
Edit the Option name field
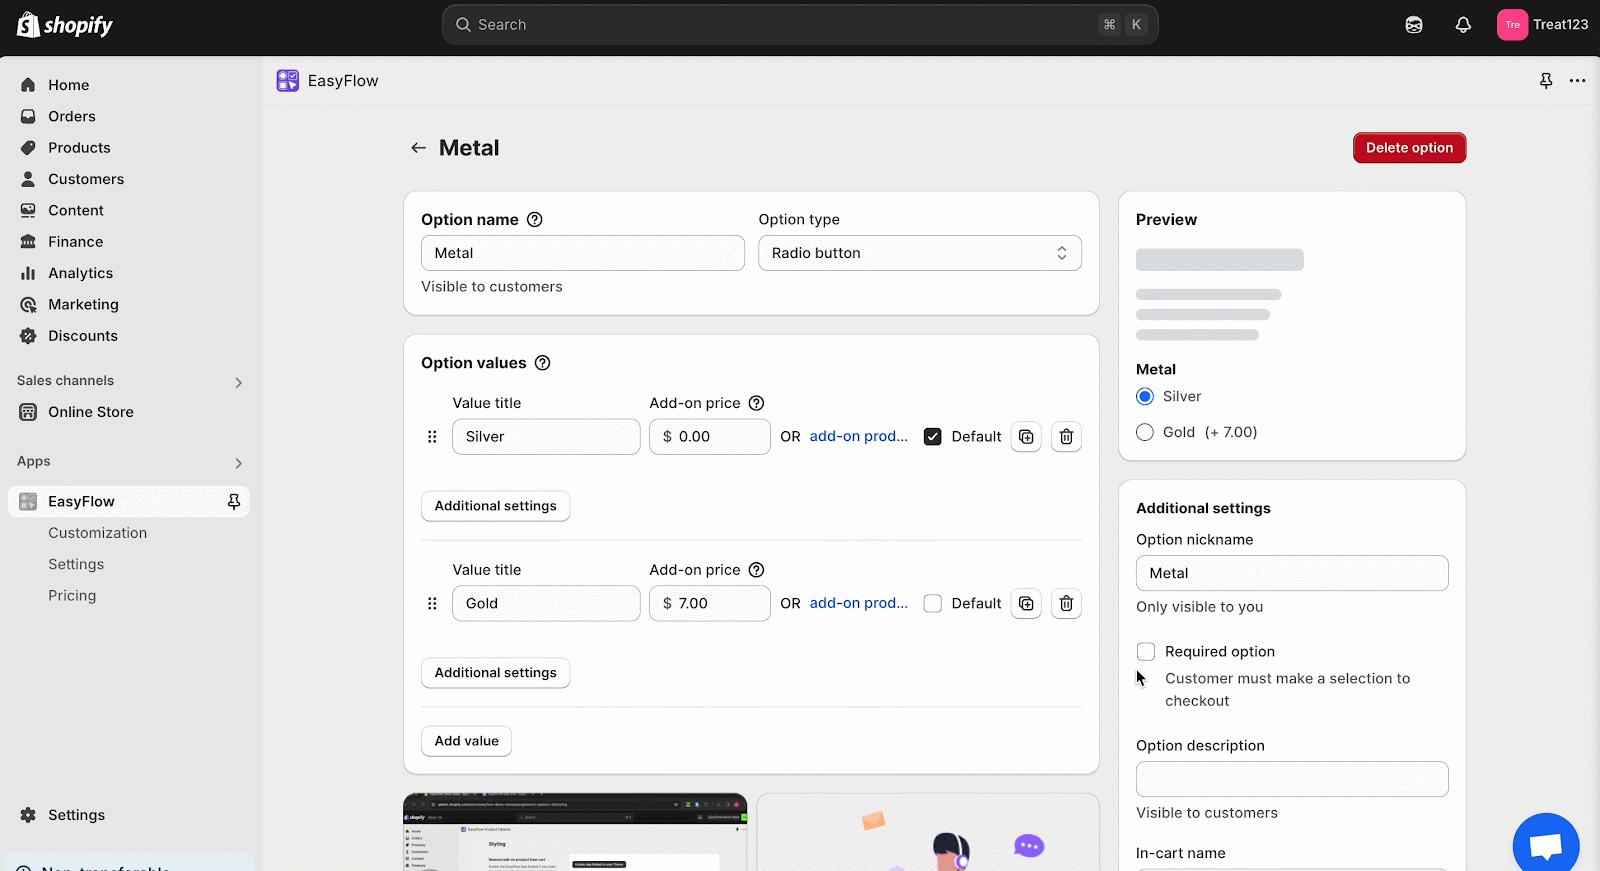pyautogui.click(x=583, y=253)
